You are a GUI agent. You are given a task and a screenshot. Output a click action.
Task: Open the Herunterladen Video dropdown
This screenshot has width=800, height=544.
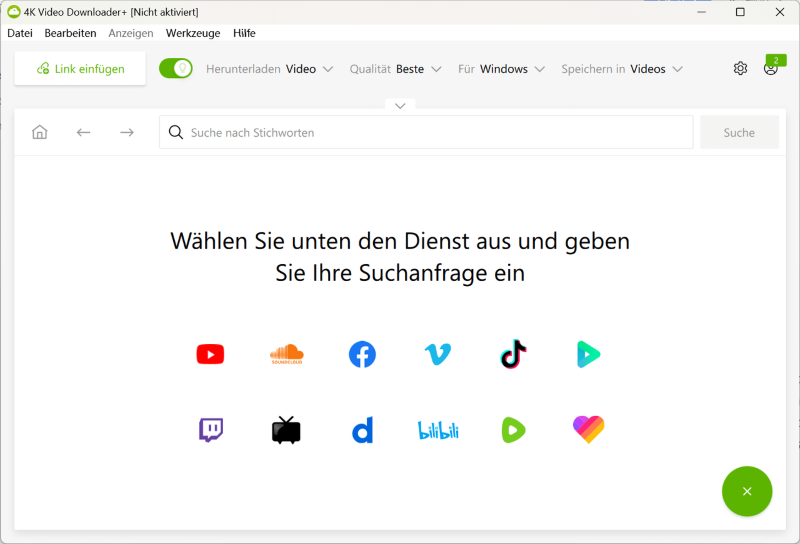[x=269, y=69]
